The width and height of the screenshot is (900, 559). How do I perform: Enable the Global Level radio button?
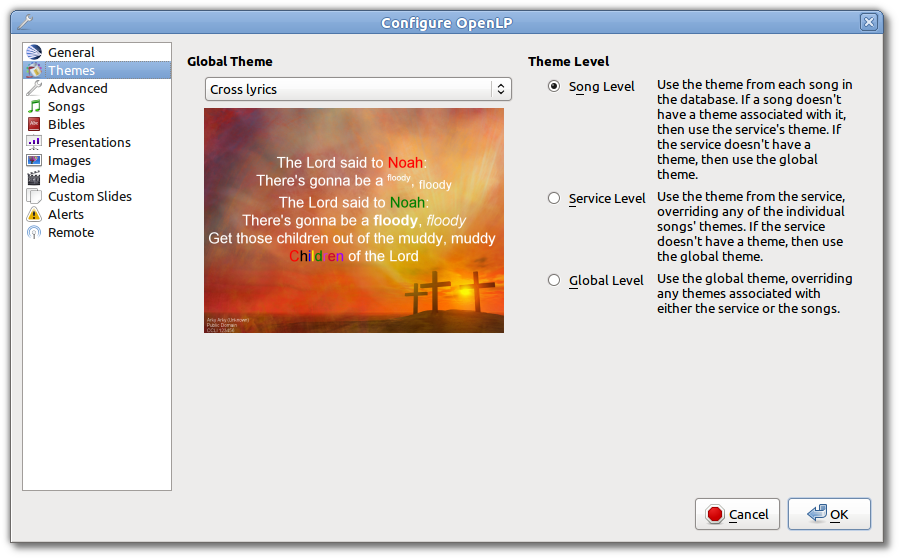554,281
